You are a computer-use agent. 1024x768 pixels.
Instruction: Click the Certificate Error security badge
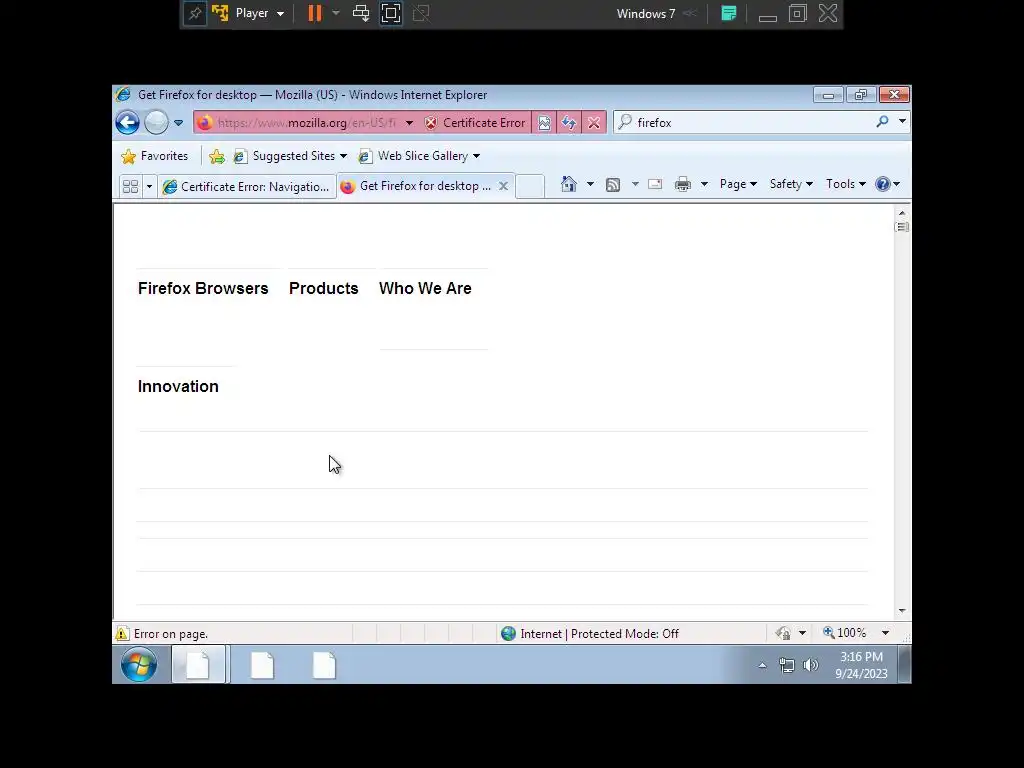tap(475, 123)
